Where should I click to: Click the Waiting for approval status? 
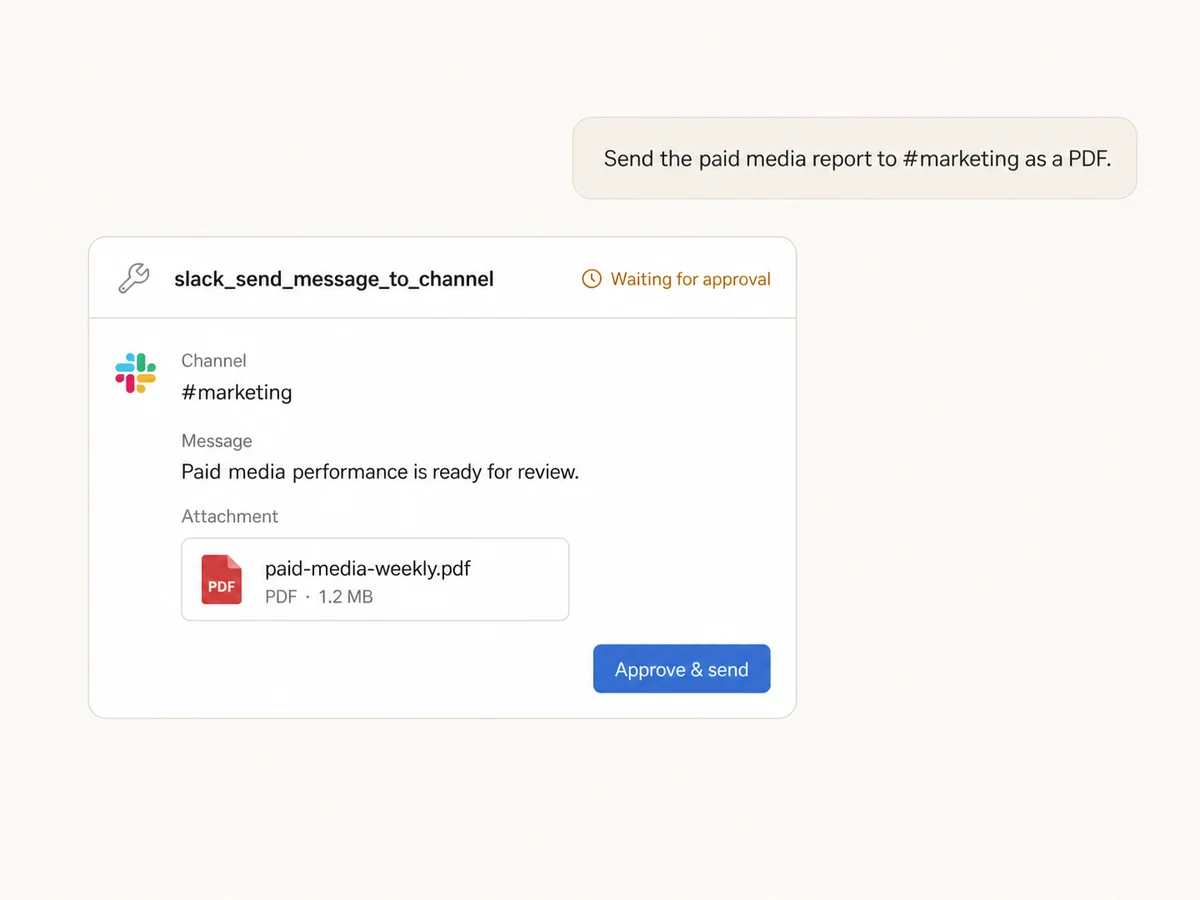click(676, 279)
